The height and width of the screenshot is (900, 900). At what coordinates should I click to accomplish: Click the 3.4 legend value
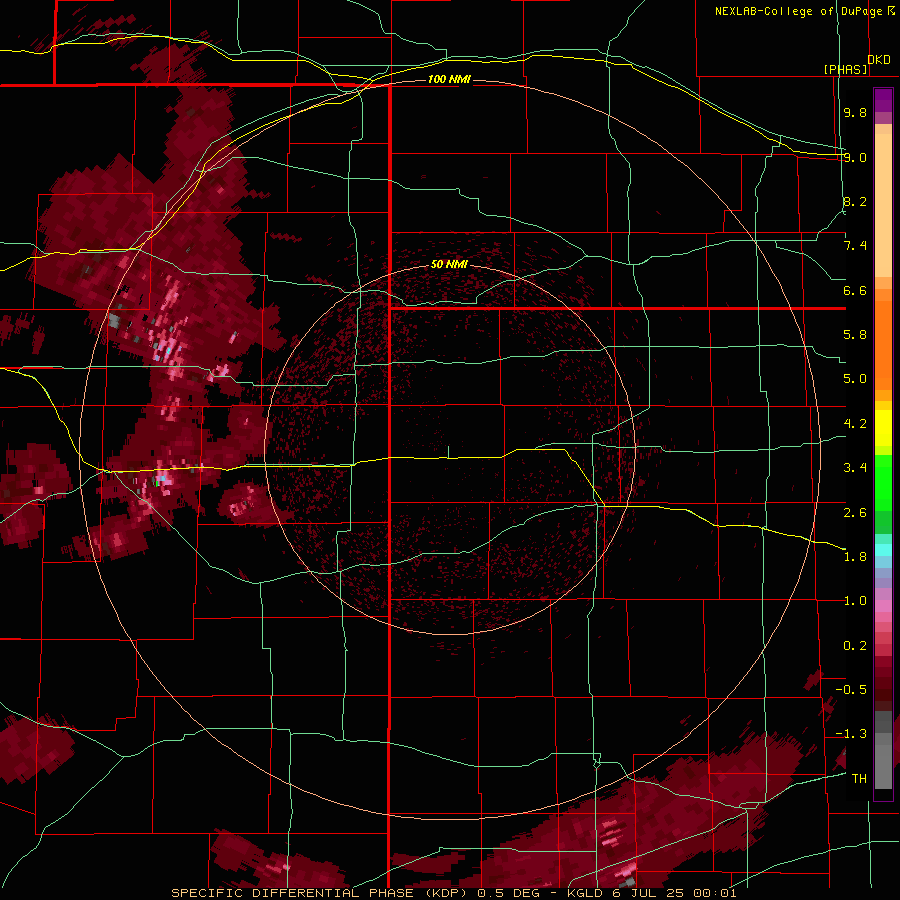coord(855,468)
